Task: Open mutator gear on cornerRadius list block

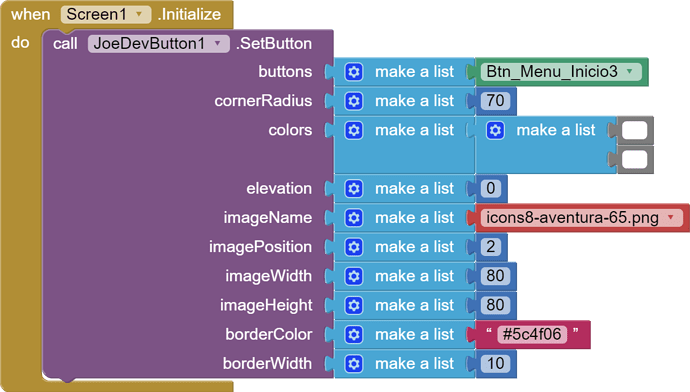Action: [x=354, y=101]
